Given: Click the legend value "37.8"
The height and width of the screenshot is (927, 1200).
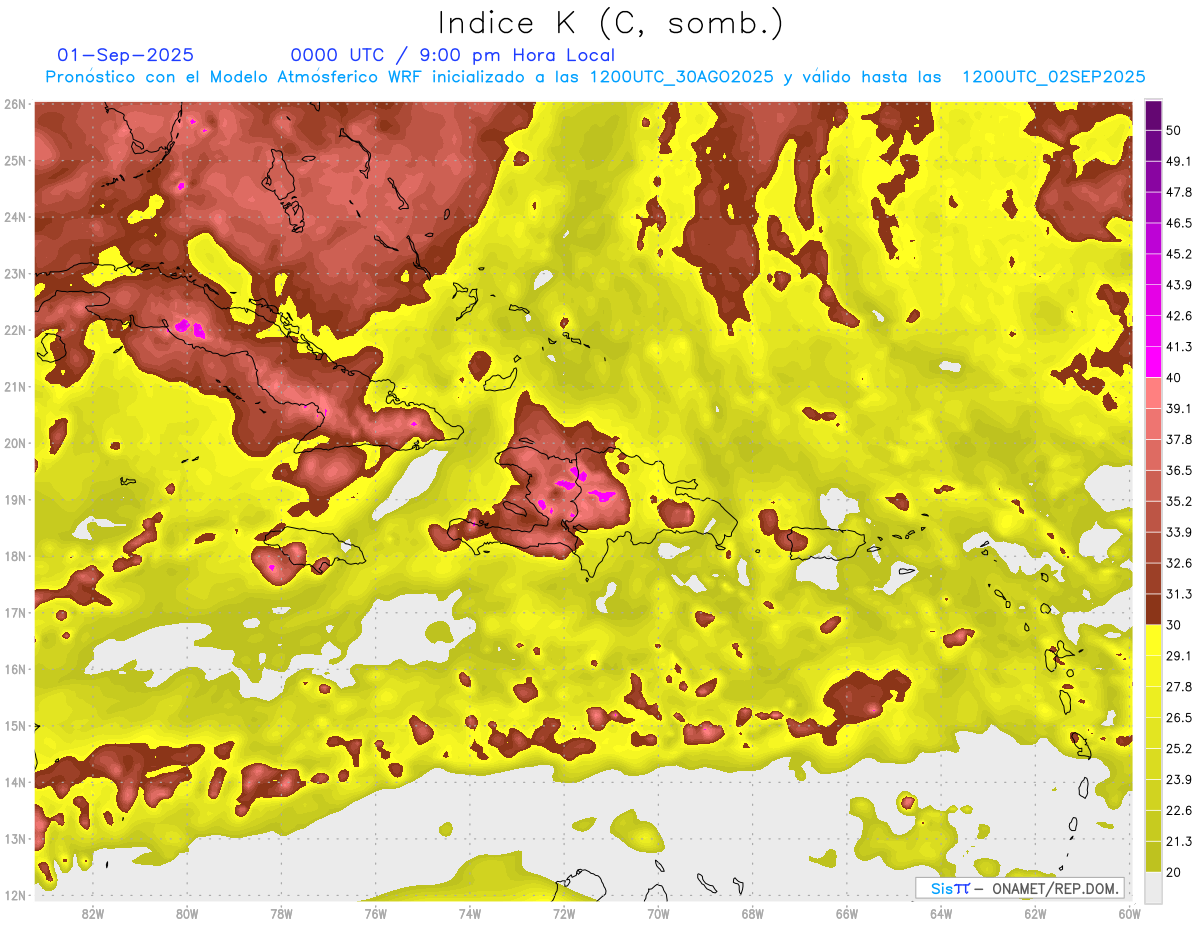Looking at the screenshot, I should click(1178, 439).
